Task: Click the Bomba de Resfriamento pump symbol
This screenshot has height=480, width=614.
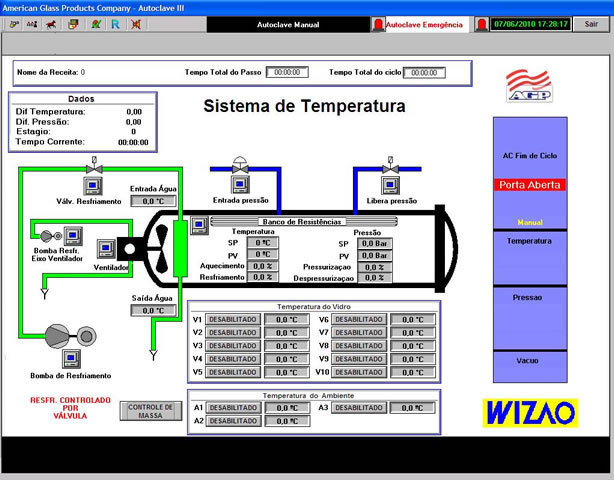Action: 71,336
